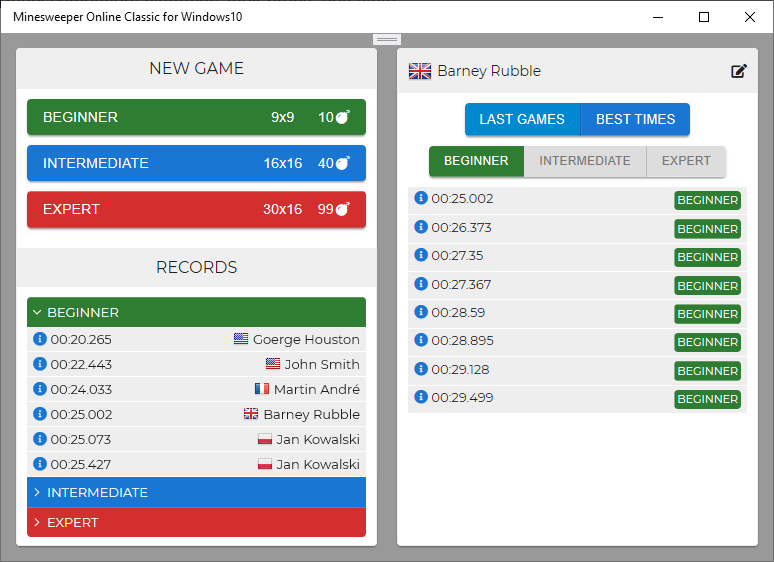Screen dimensions: 774x562
Task: Click info icon next to 00:28.895
Action: [421, 340]
